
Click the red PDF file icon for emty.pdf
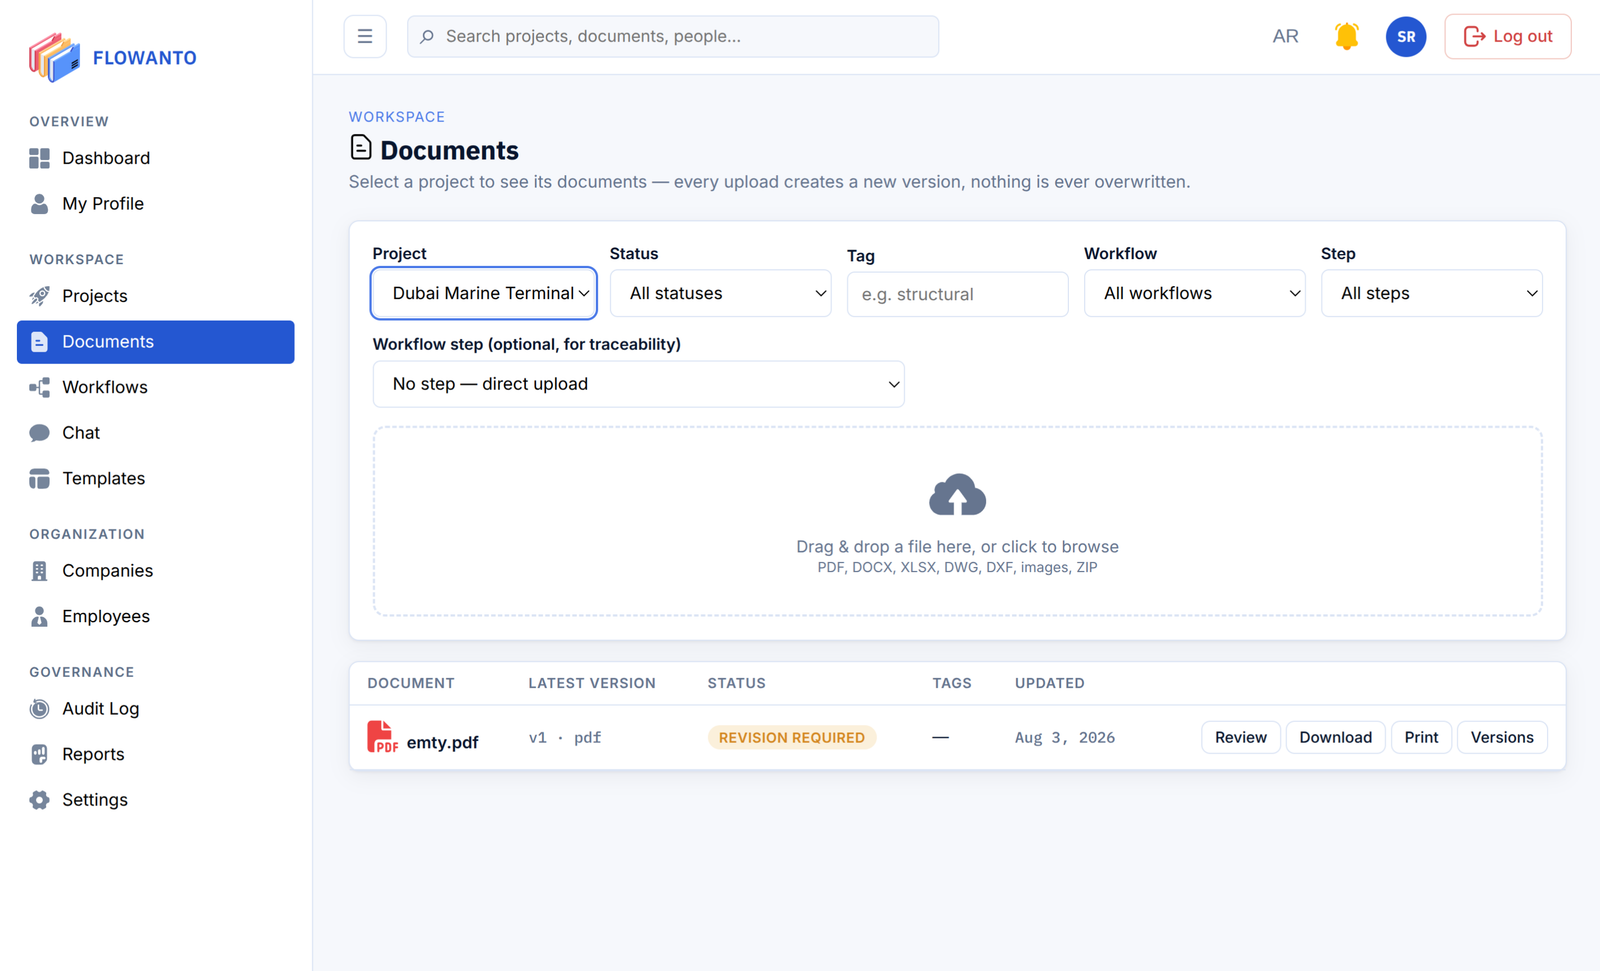click(381, 737)
